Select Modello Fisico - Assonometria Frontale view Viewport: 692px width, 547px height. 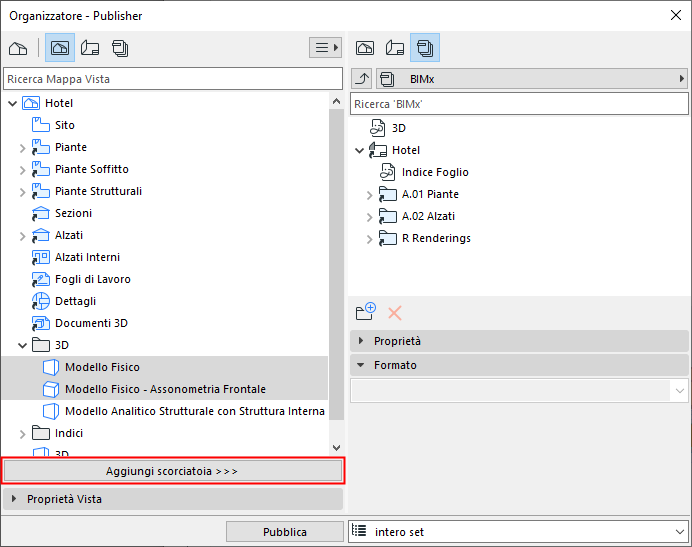pyautogui.click(x=165, y=389)
